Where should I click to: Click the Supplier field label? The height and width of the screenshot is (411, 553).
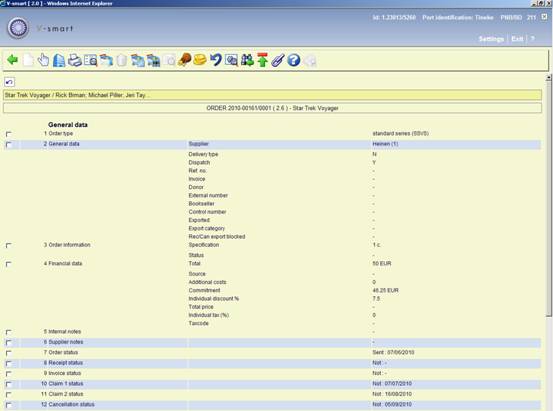(x=199, y=144)
